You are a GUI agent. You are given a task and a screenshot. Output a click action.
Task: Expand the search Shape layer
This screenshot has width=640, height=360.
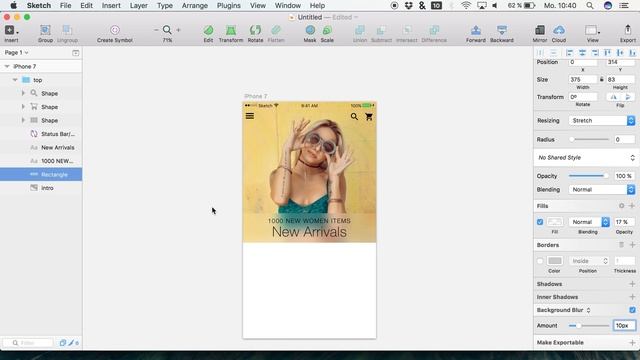pos(23,93)
